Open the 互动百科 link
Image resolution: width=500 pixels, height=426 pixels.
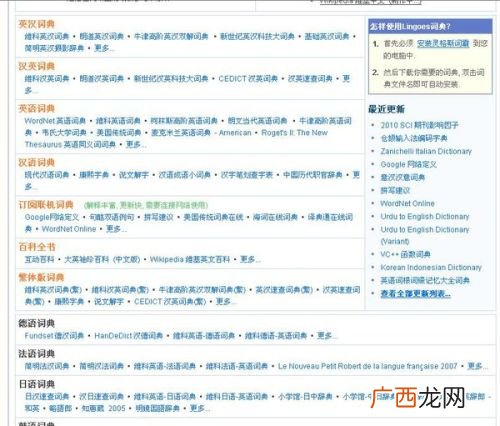pos(39,259)
